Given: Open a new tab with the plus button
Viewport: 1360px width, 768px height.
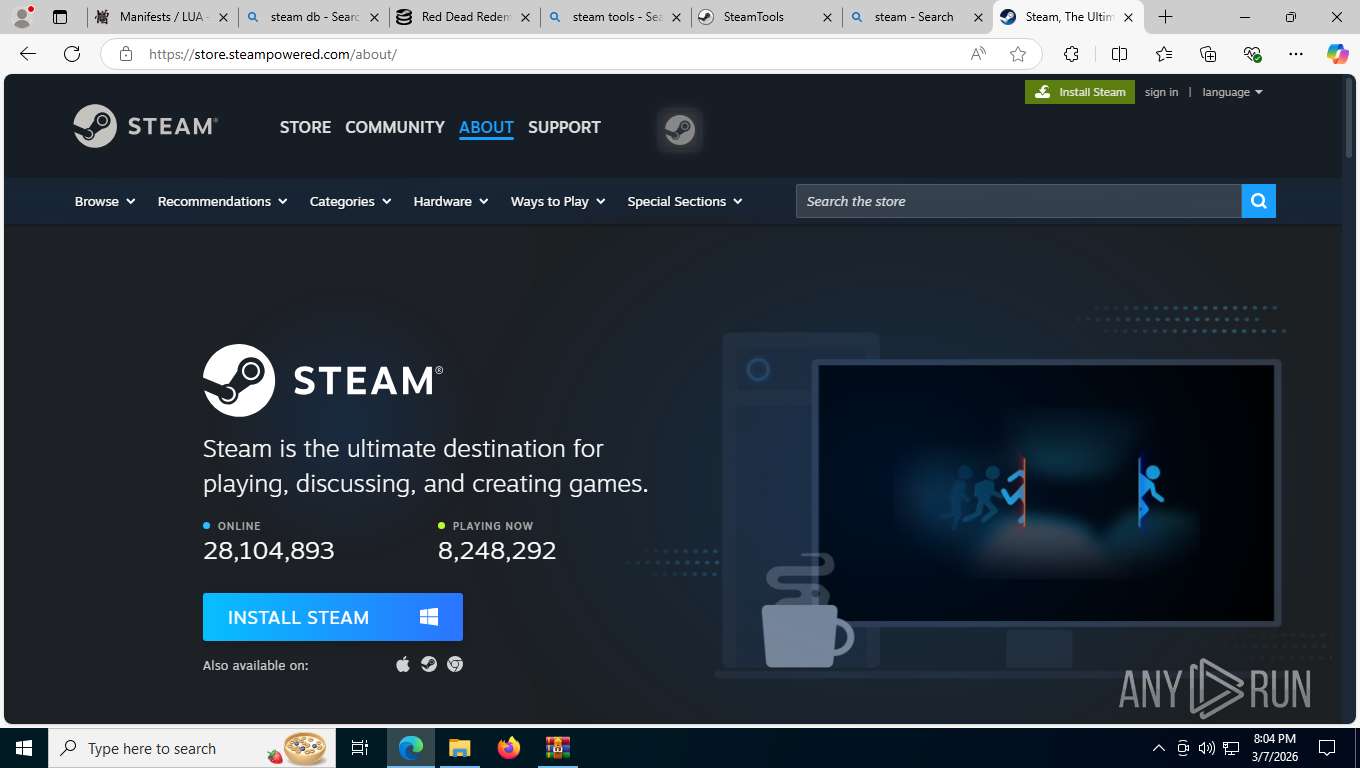Looking at the screenshot, I should click(x=1165, y=17).
